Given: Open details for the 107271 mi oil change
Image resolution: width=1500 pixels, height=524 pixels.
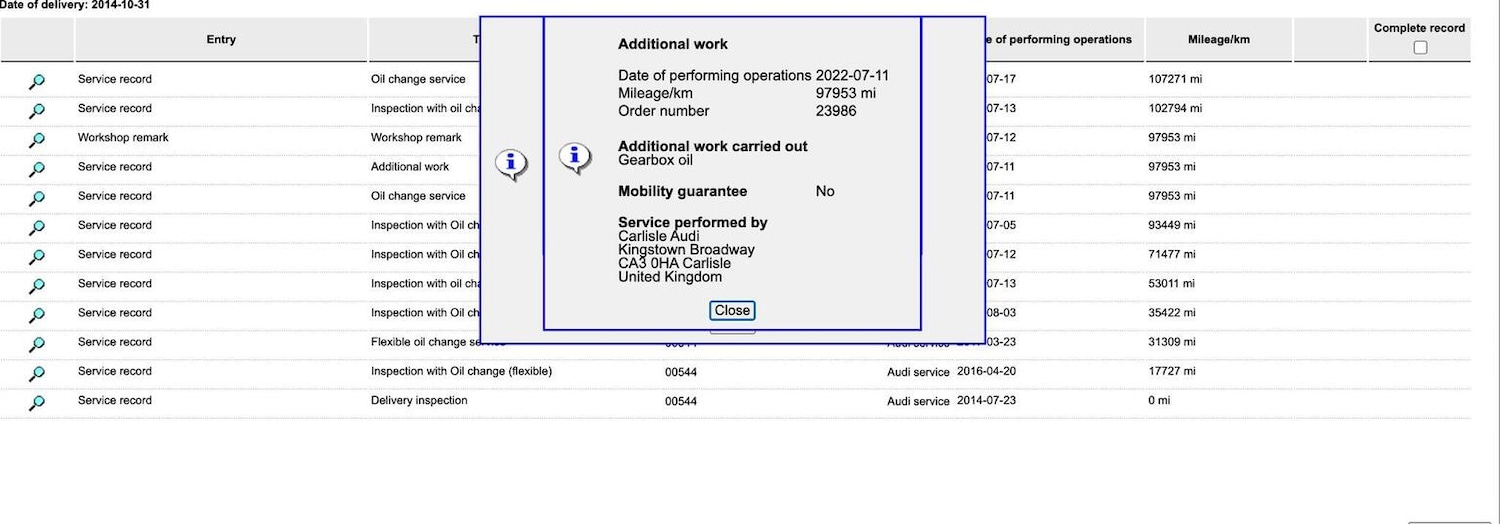Looking at the screenshot, I should tap(37, 81).
